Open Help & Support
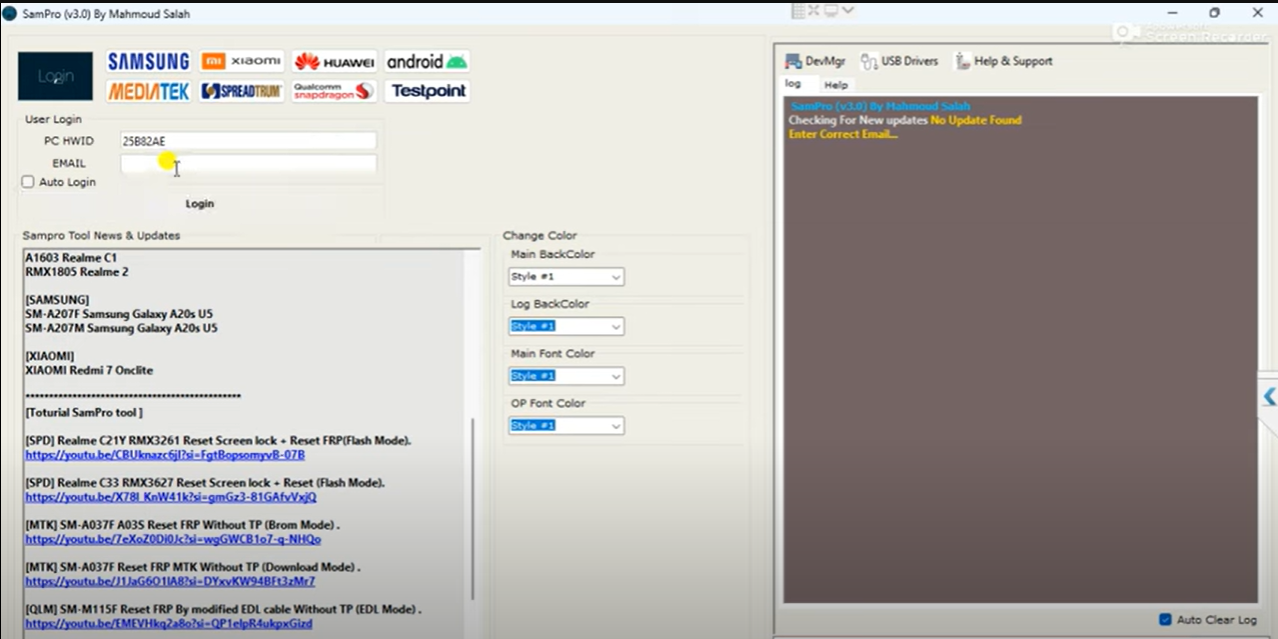 [1003, 61]
